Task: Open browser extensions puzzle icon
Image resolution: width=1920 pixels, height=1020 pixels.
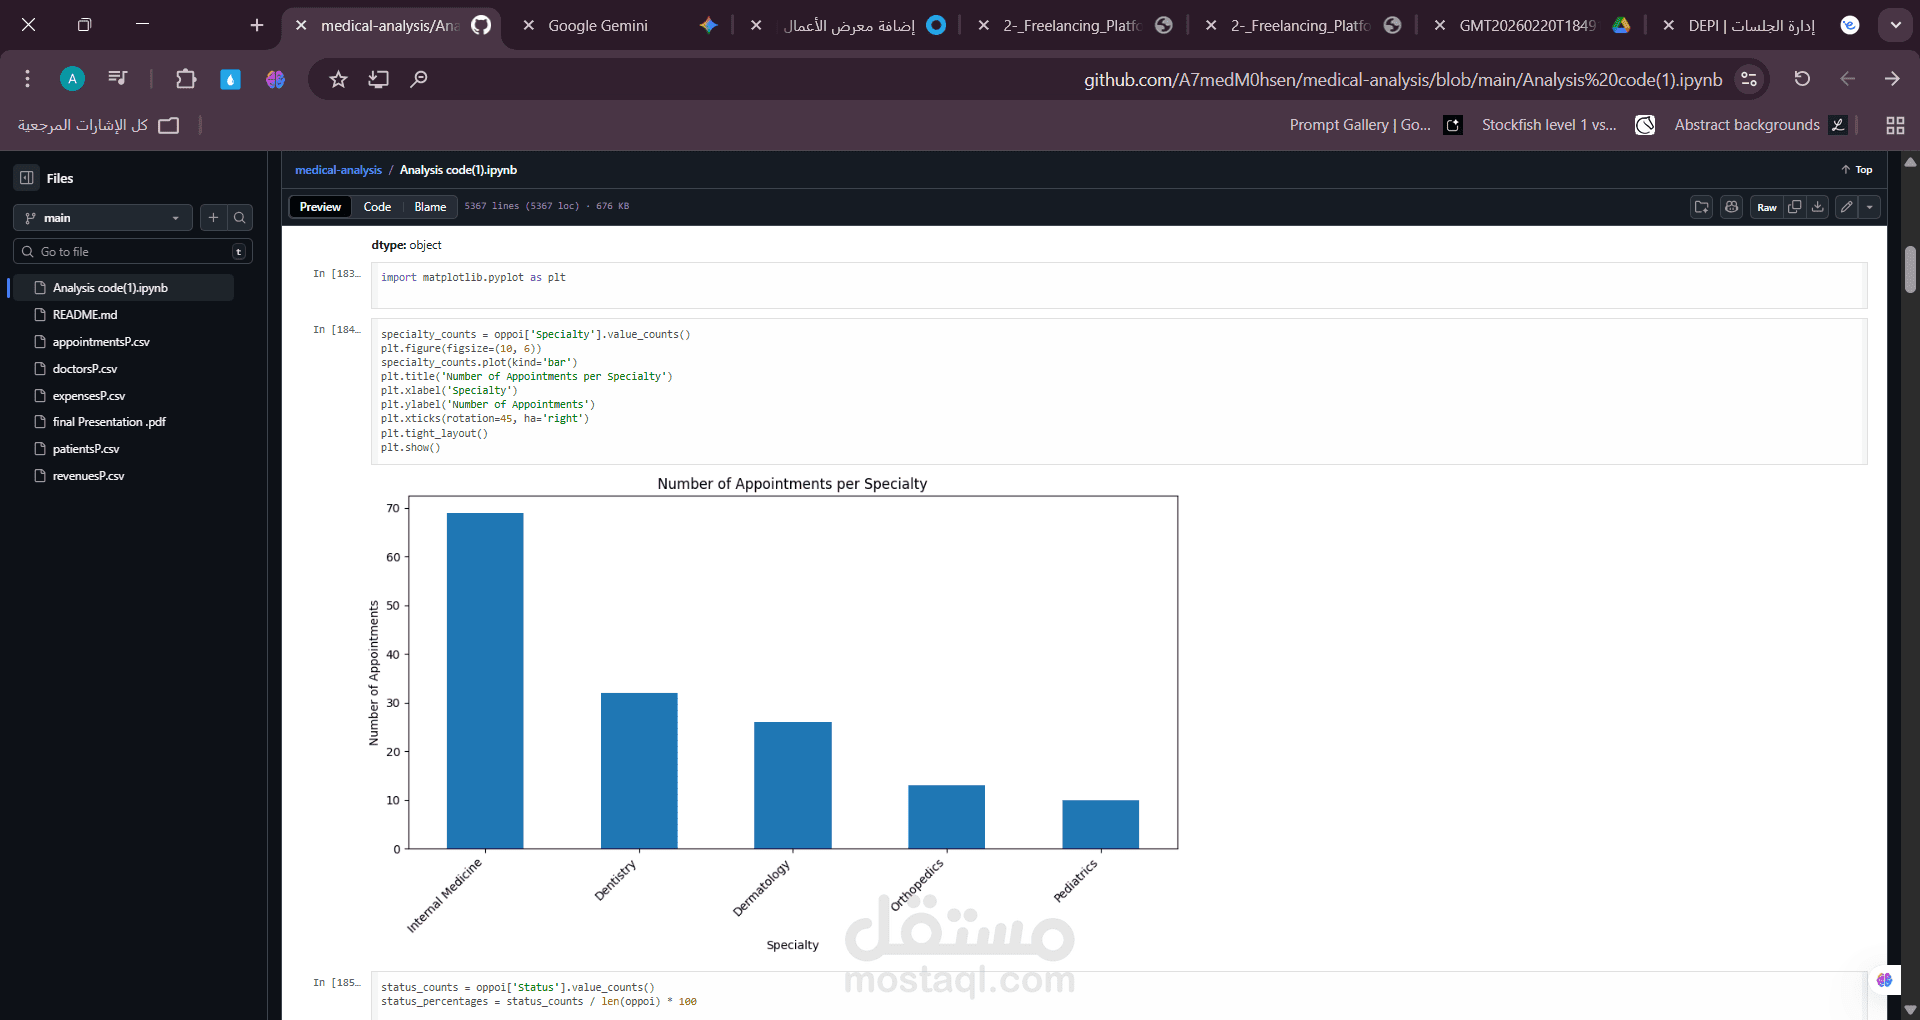Action: click(x=186, y=79)
